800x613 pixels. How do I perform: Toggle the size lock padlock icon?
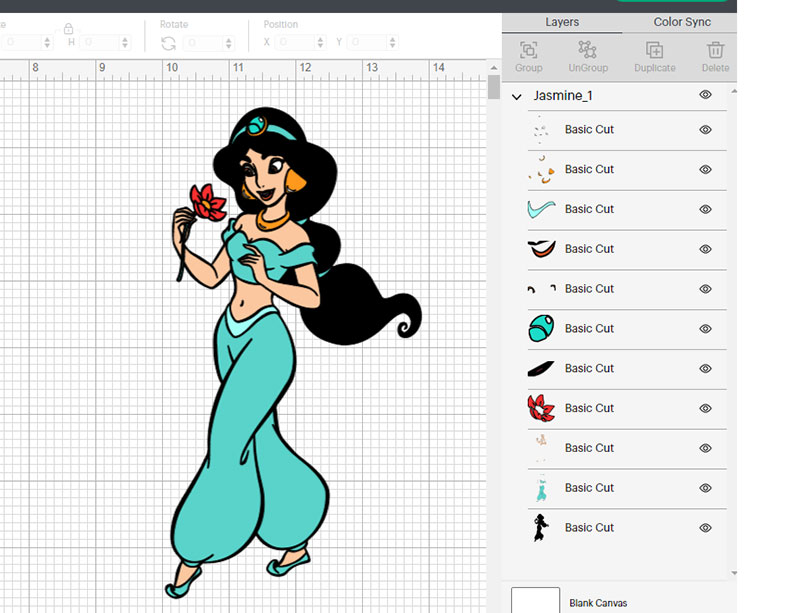(x=68, y=29)
